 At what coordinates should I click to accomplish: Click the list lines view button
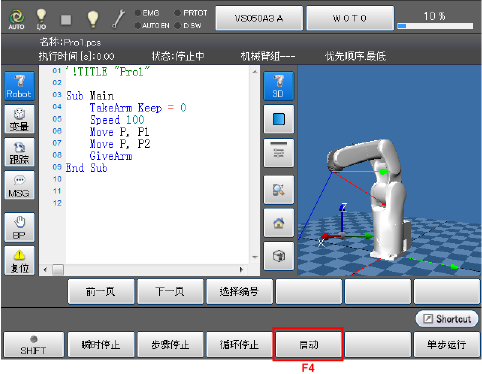279,152
